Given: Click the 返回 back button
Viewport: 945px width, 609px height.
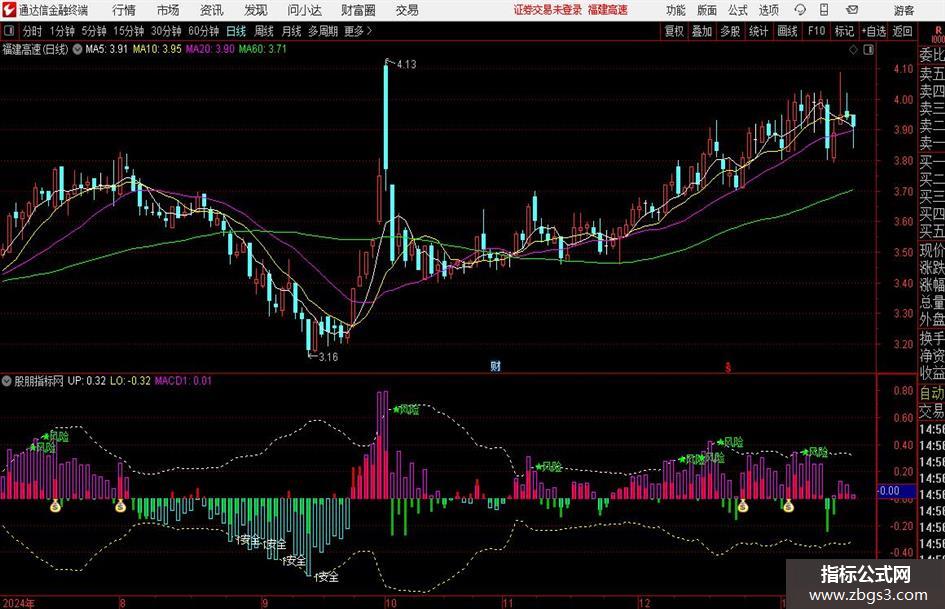Looking at the screenshot, I should coord(902,31).
